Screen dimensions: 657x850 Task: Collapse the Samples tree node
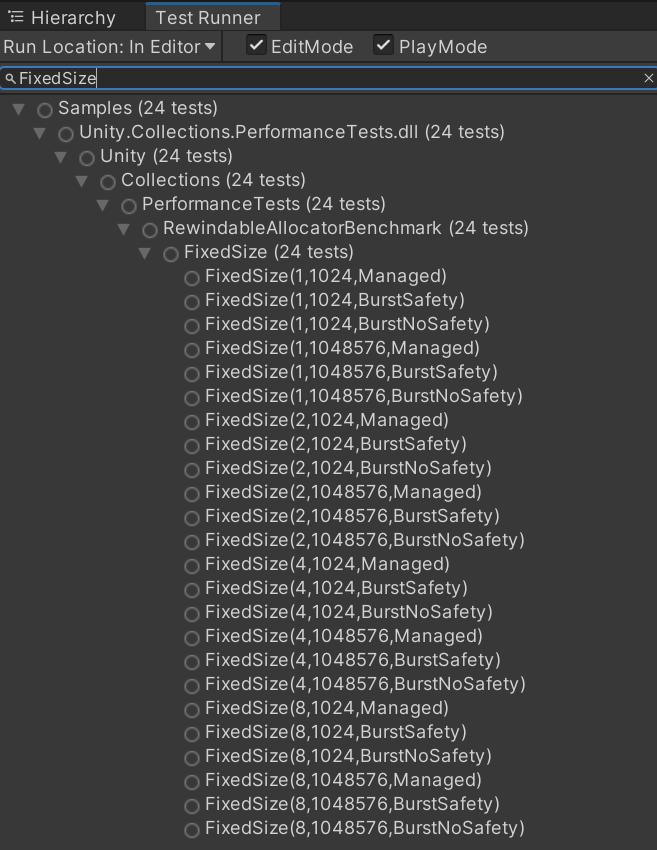[x=18, y=108]
